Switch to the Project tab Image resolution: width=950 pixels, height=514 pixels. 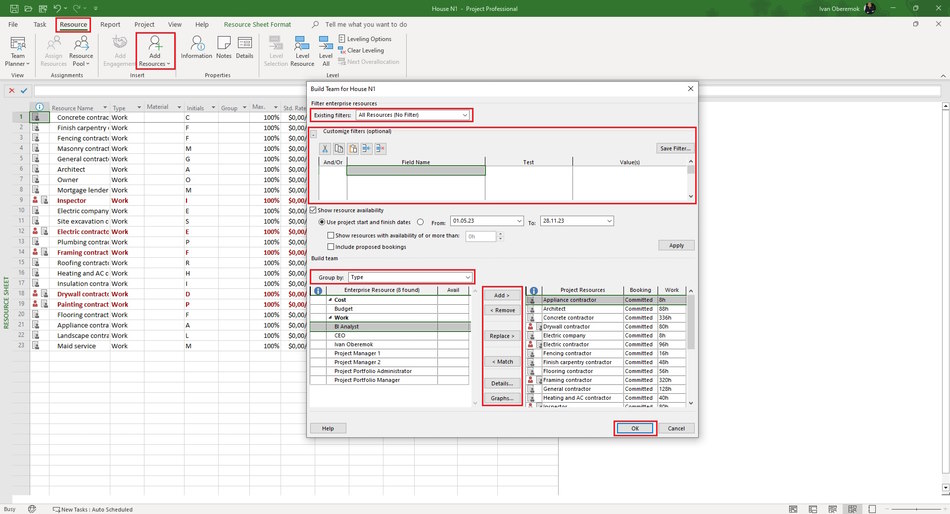tap(144, 24)
